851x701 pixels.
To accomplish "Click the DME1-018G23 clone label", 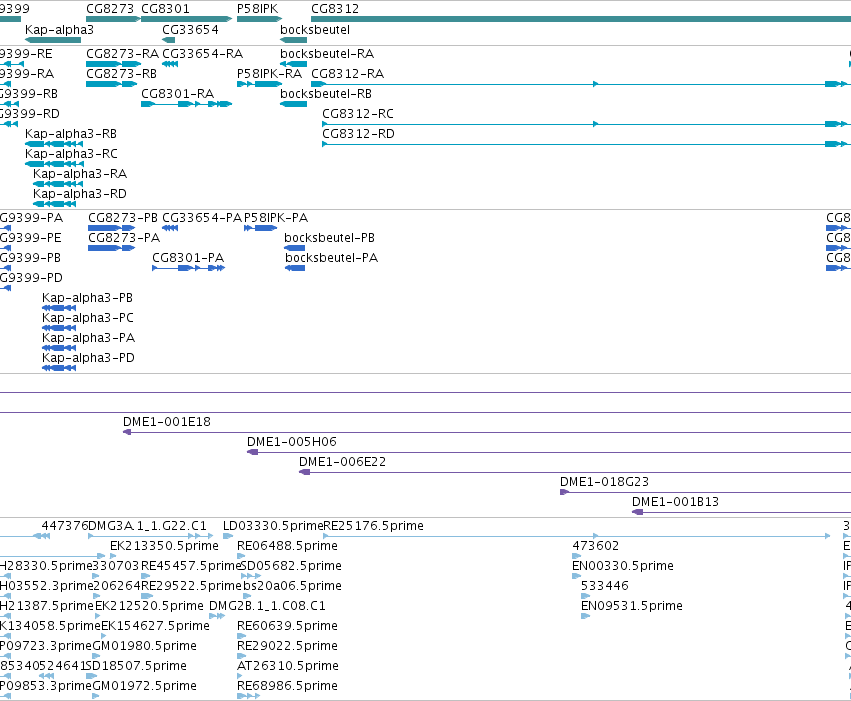I will (x=604, y=482).
